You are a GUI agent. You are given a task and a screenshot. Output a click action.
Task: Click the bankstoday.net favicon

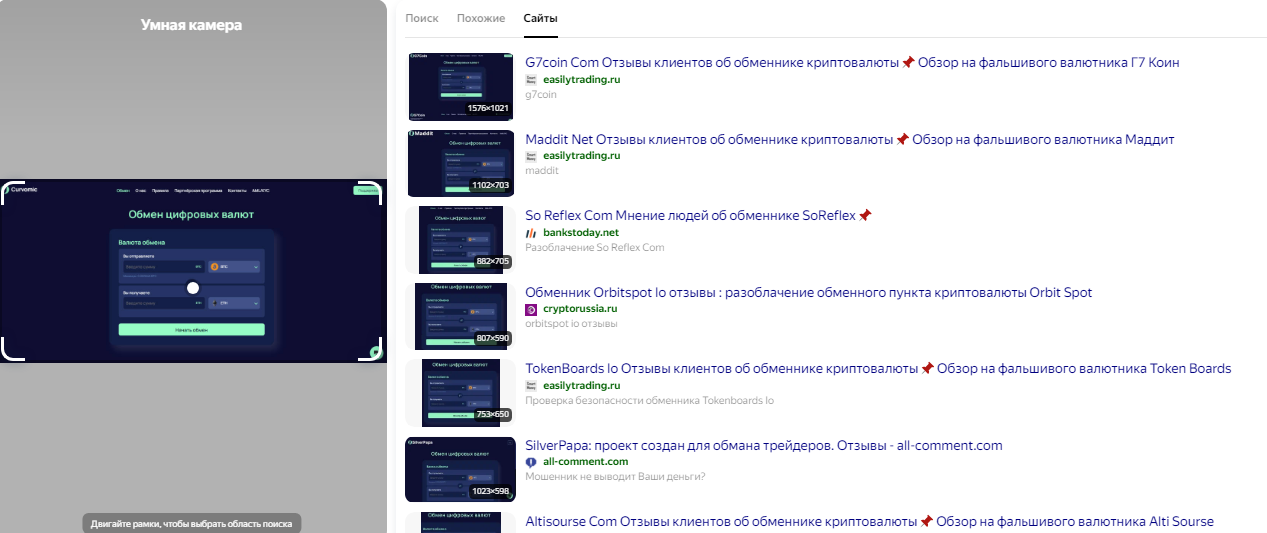531,232
